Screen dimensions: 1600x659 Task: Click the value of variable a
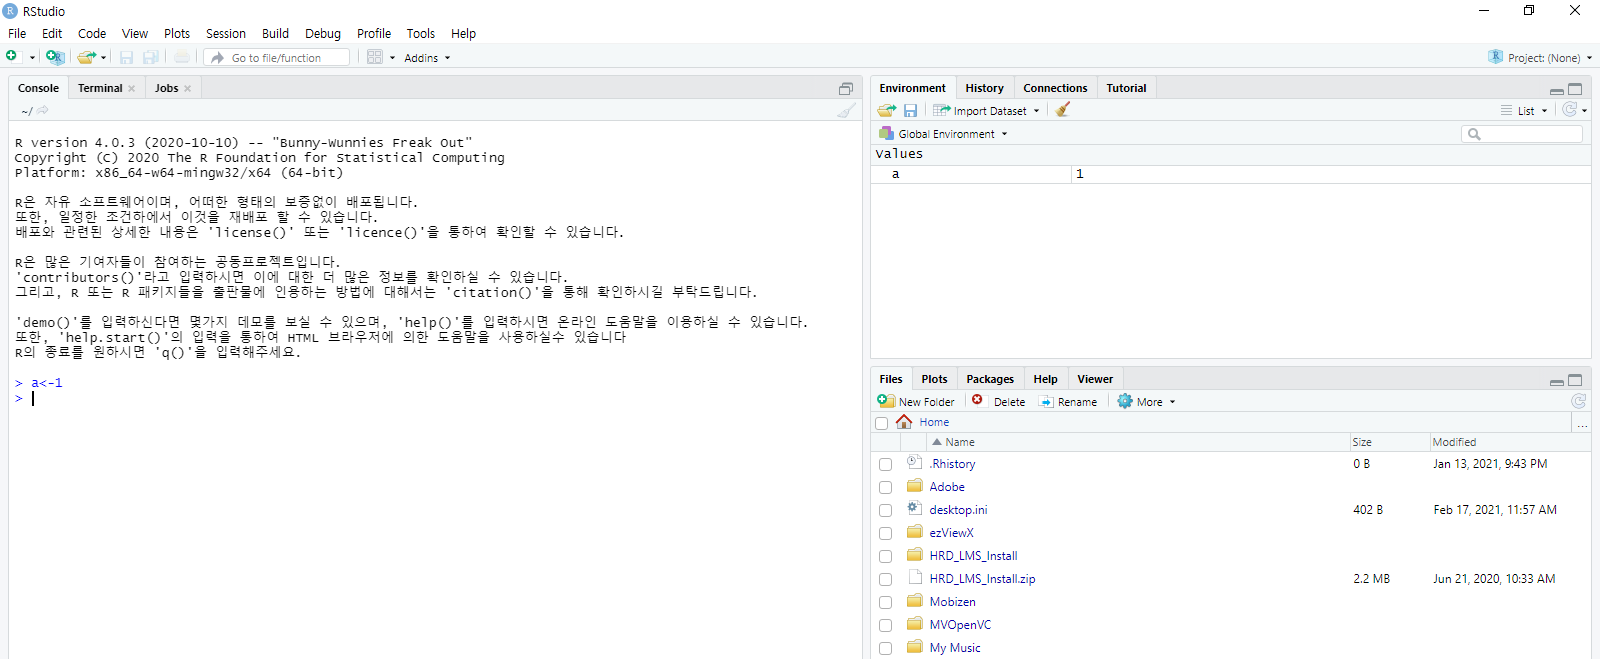click(x=1080, y=174)
